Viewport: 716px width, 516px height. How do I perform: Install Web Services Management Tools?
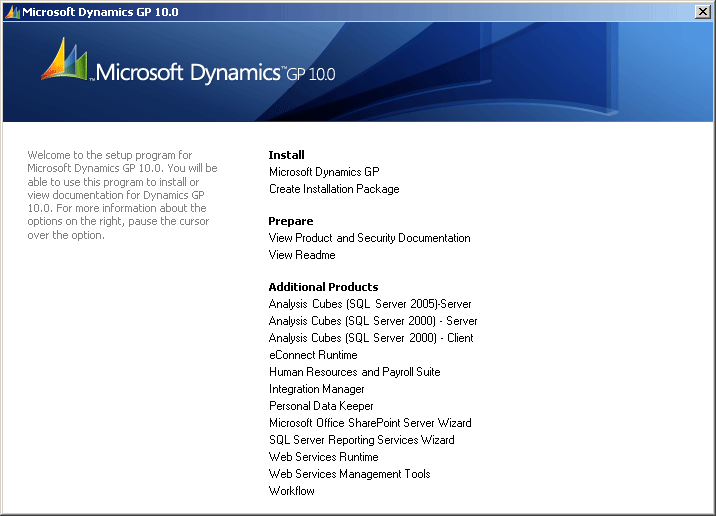(x=350, y=474)
